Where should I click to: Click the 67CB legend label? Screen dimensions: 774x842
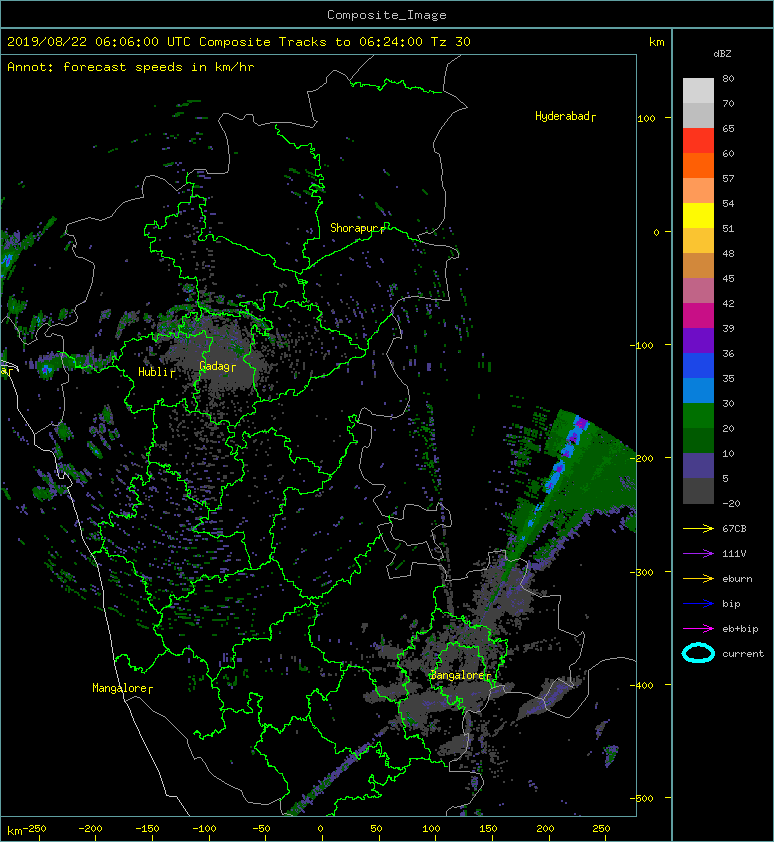point(734,529)
